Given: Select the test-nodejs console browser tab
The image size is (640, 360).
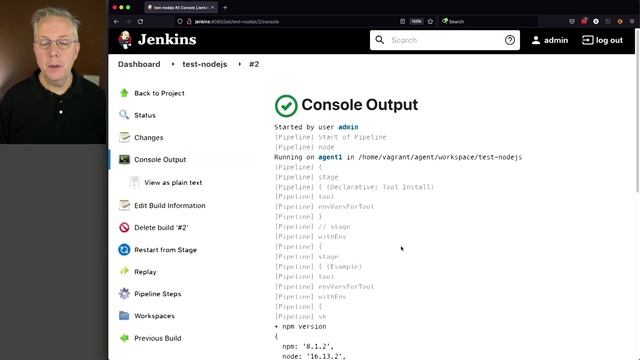Looking at the screenshot, I should coord(181,7).
